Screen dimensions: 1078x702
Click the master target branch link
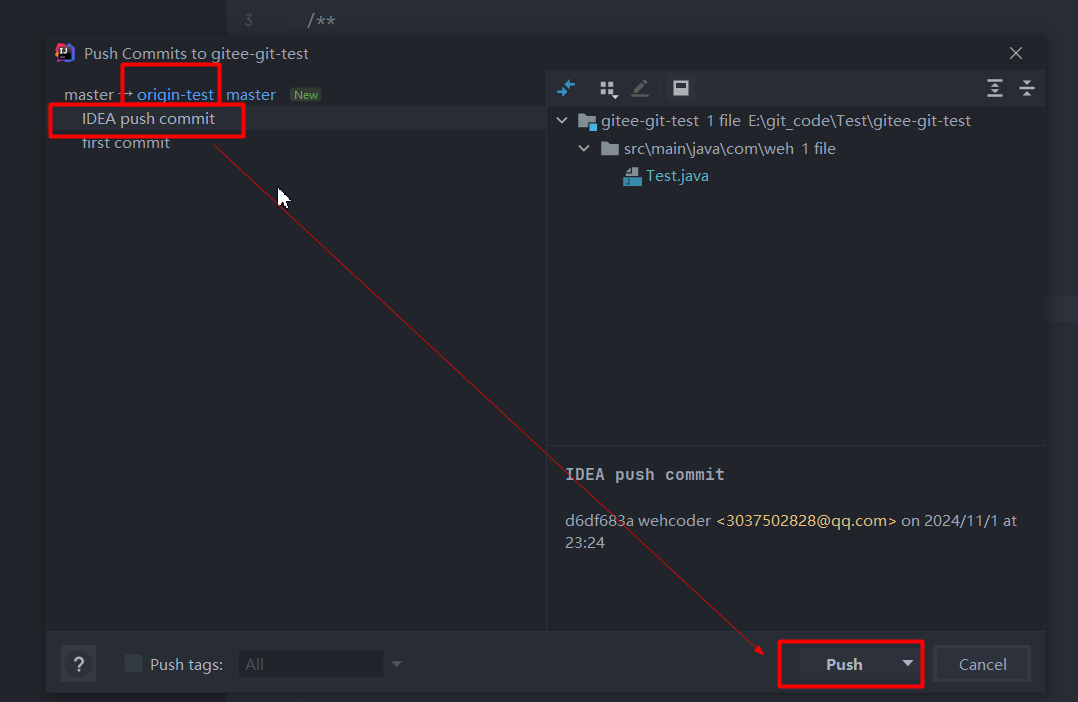pyautogui.click(x=251, y=95)
